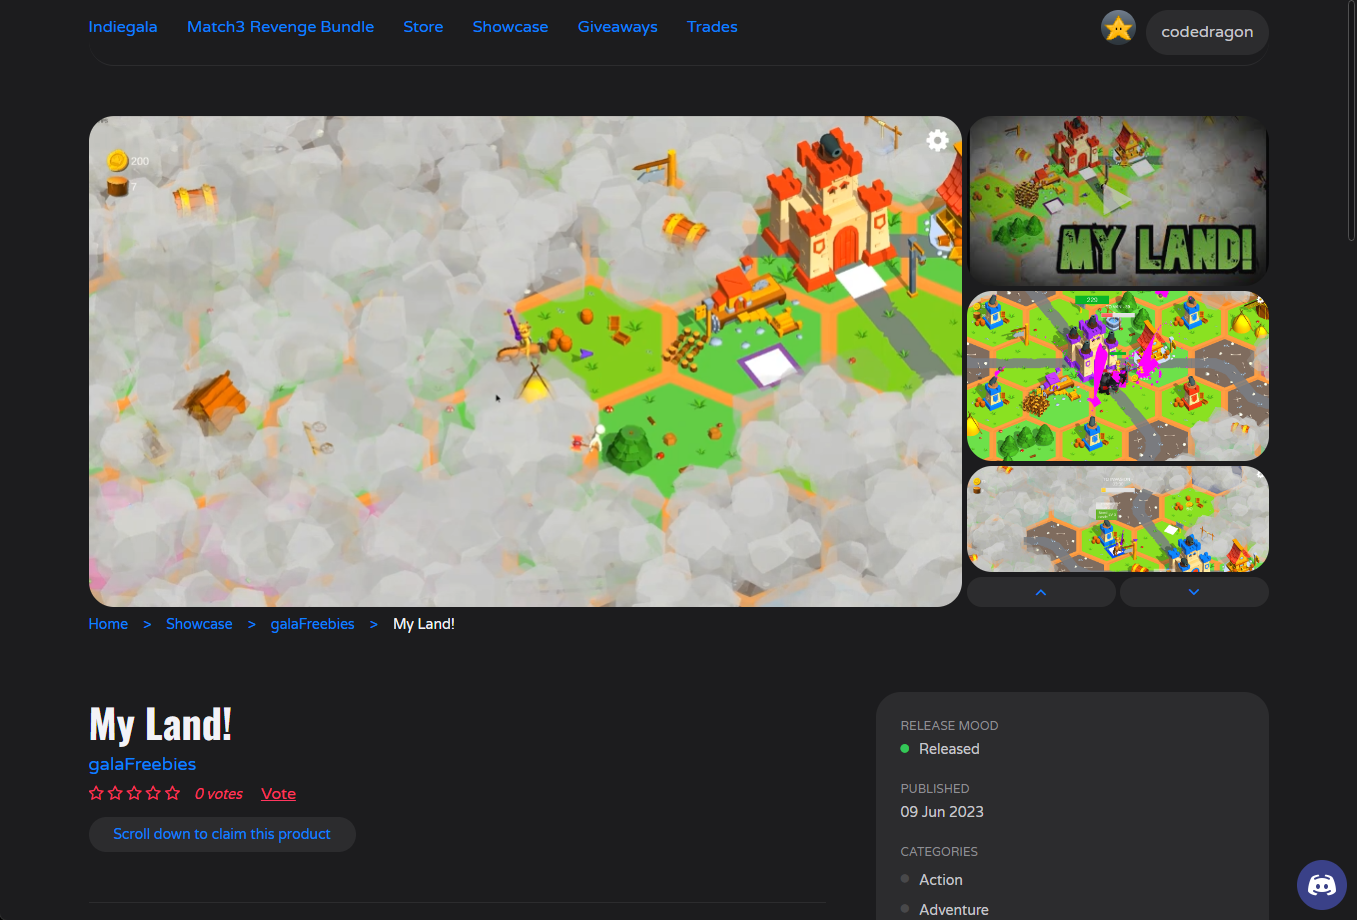
Task: Go to Showcase in breadcrumb
Action: (199, 624)
